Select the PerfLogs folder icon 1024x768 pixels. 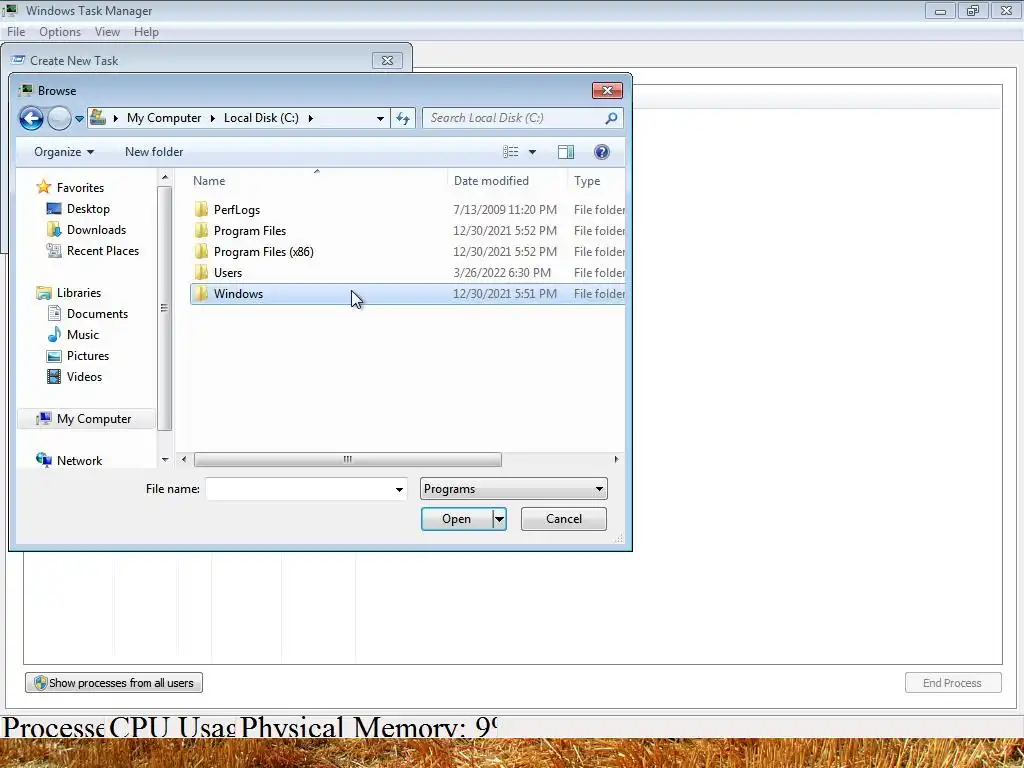coord(202,210)
